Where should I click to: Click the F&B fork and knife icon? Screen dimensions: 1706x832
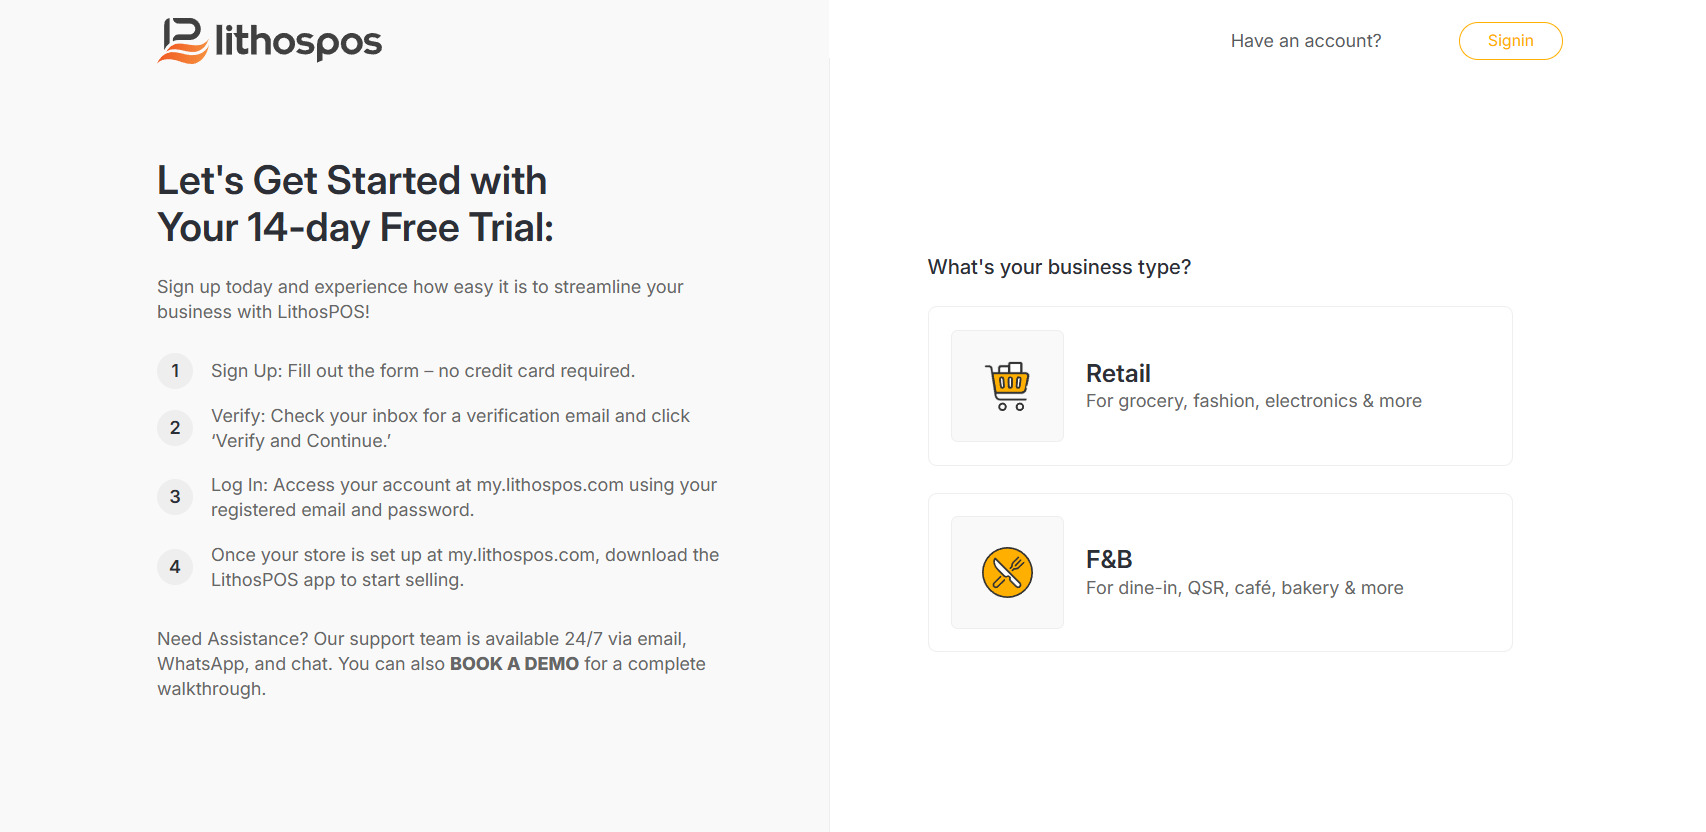pyautogui.click(x=1007, y=572)
